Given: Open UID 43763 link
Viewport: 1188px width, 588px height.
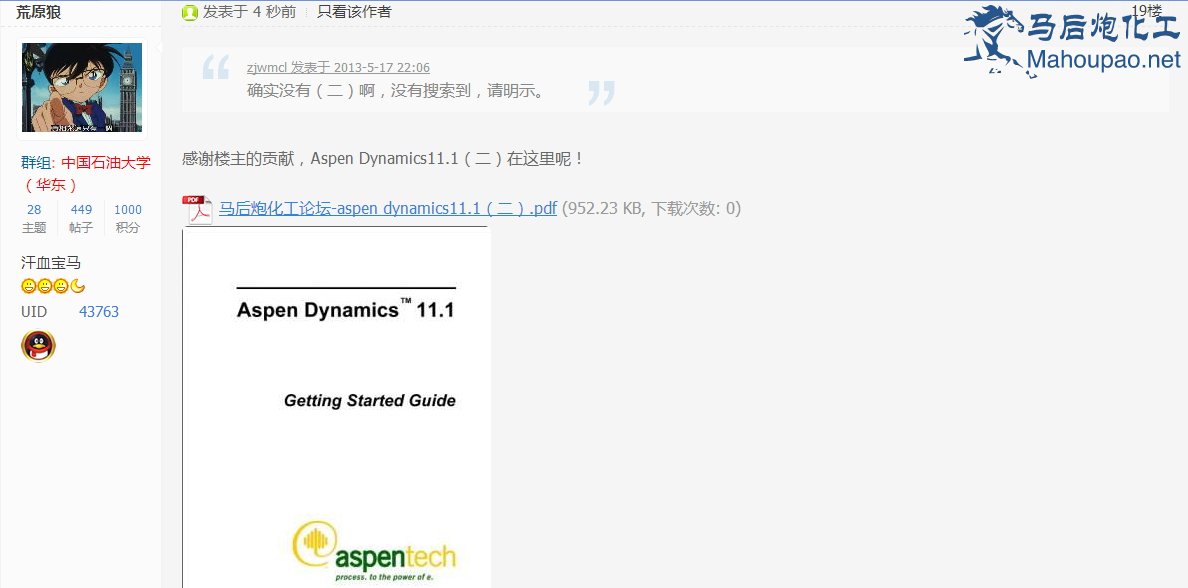Looking at the screenshot, I should 99,312.
